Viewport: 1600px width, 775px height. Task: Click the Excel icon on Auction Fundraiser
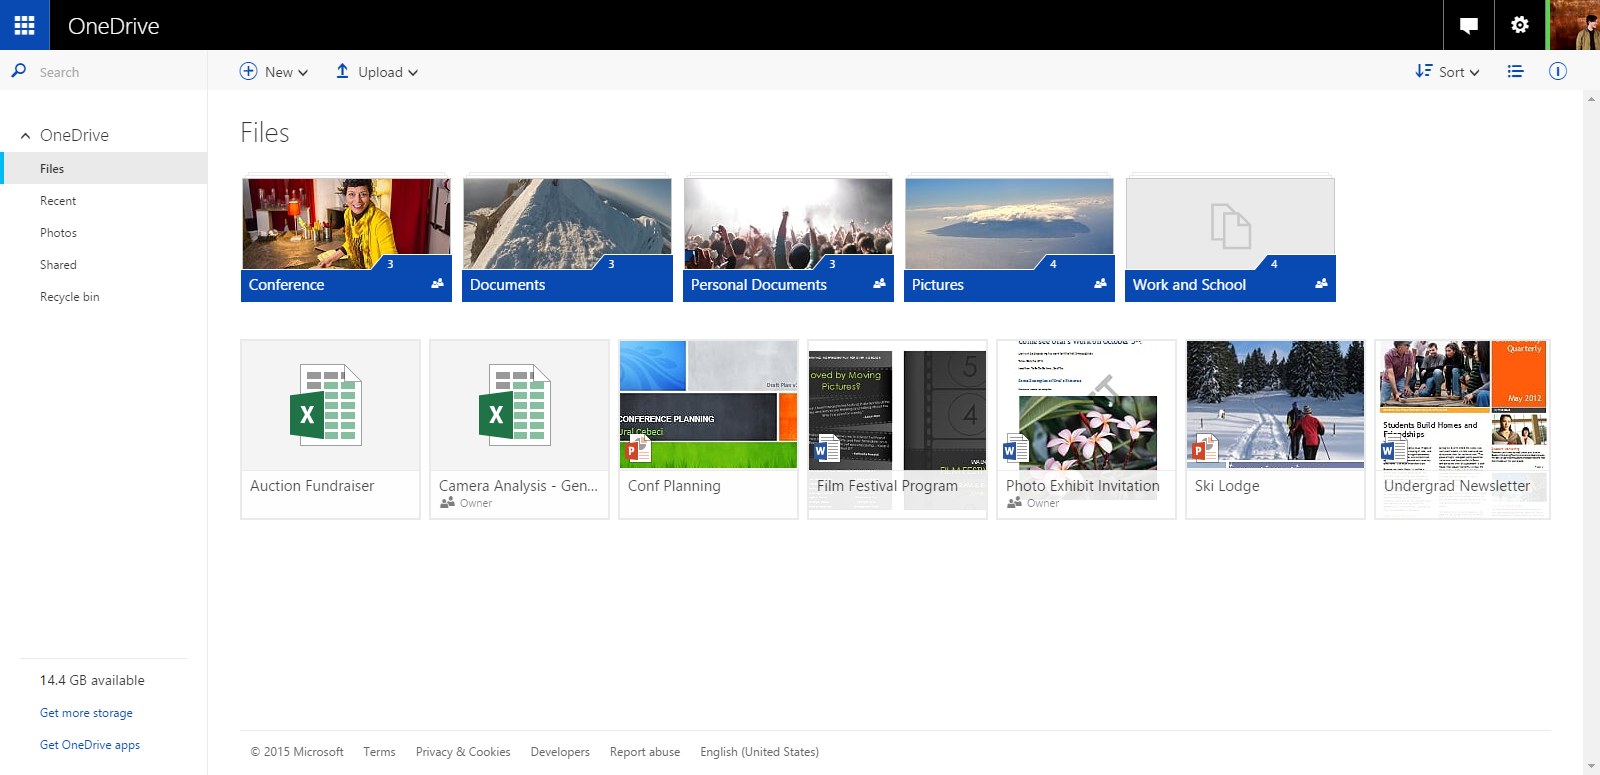326,405
